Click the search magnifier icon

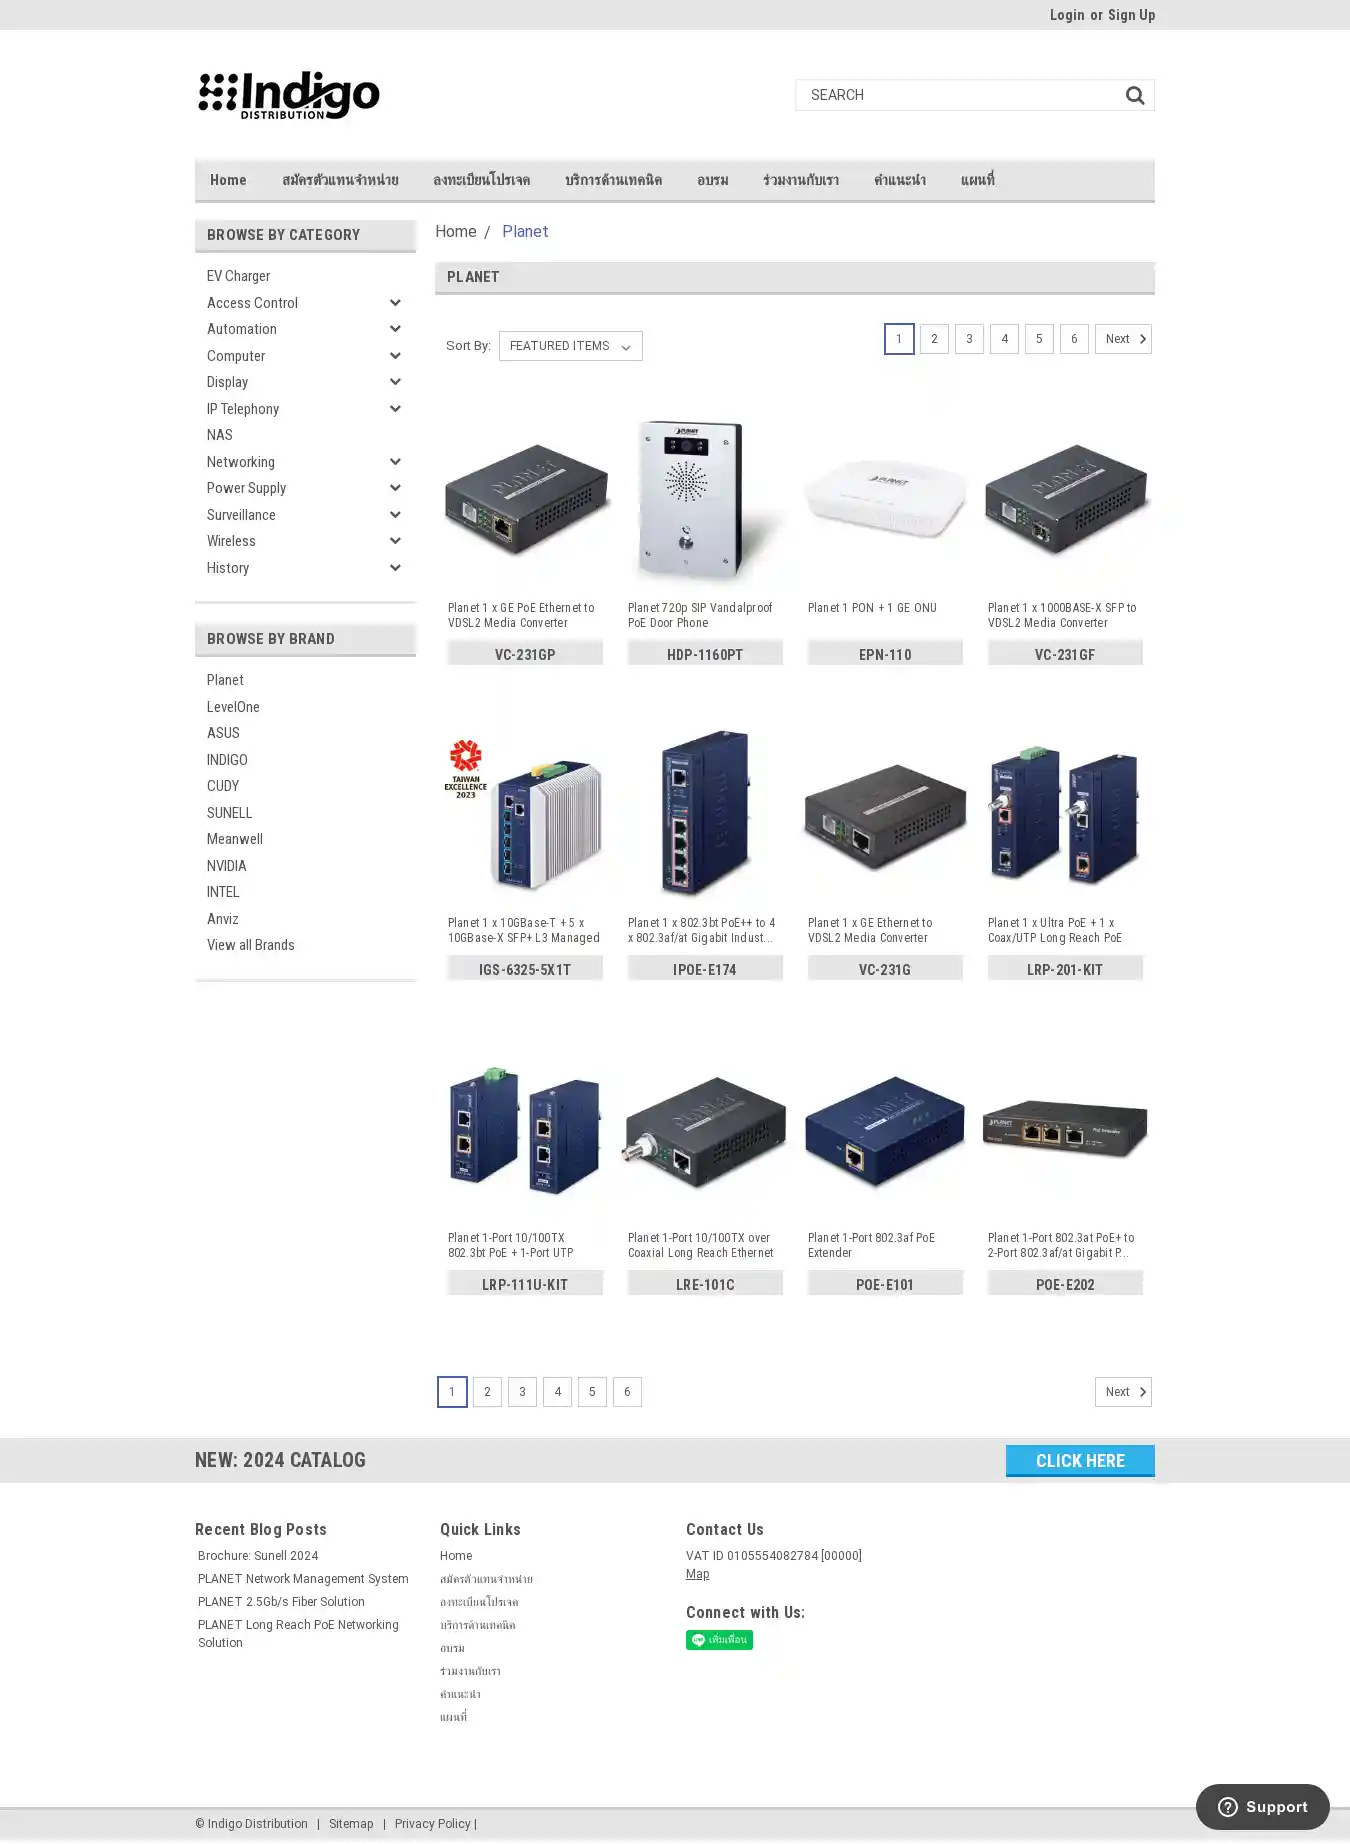coord(1134,95)
